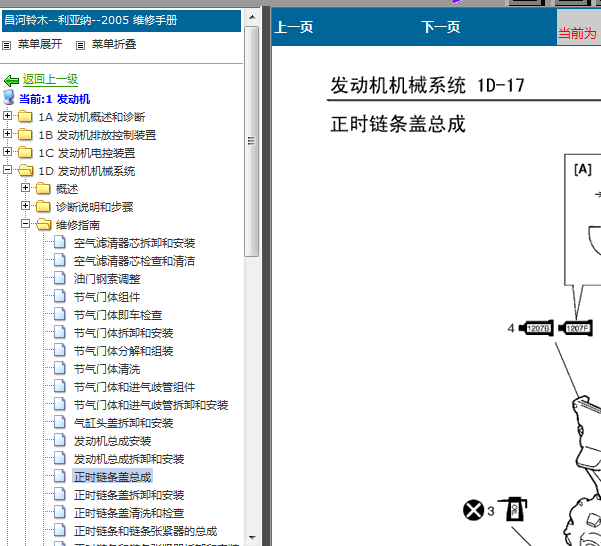601x546 pixels.
Task: Select highlighted 正时链条盖总成 item
Action: [112, 477]
